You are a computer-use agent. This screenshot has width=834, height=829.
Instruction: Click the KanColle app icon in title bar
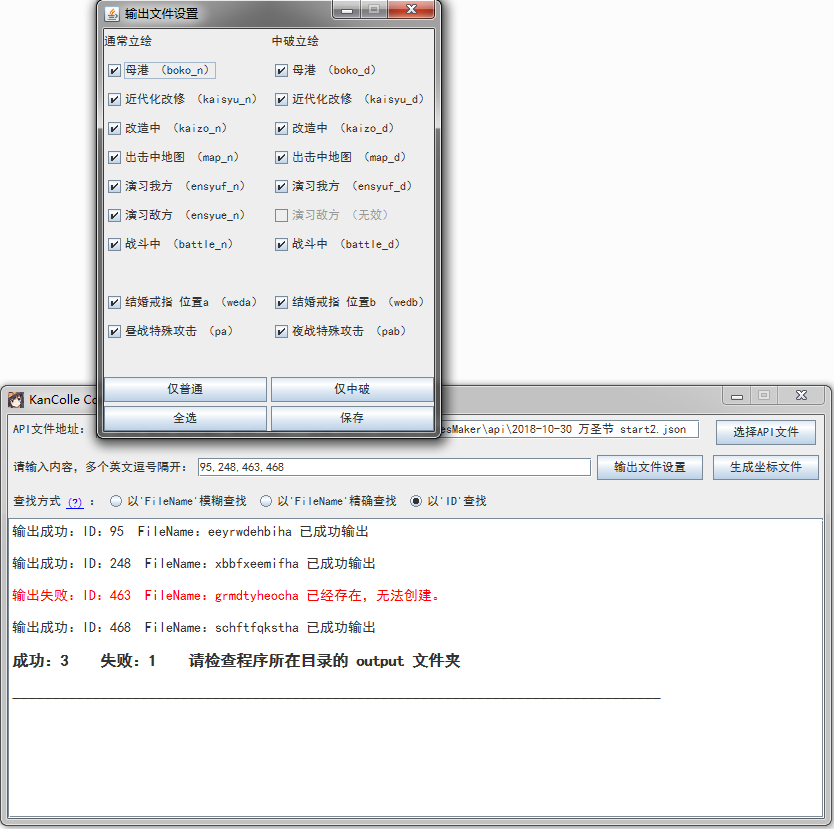tap(16, 399)
